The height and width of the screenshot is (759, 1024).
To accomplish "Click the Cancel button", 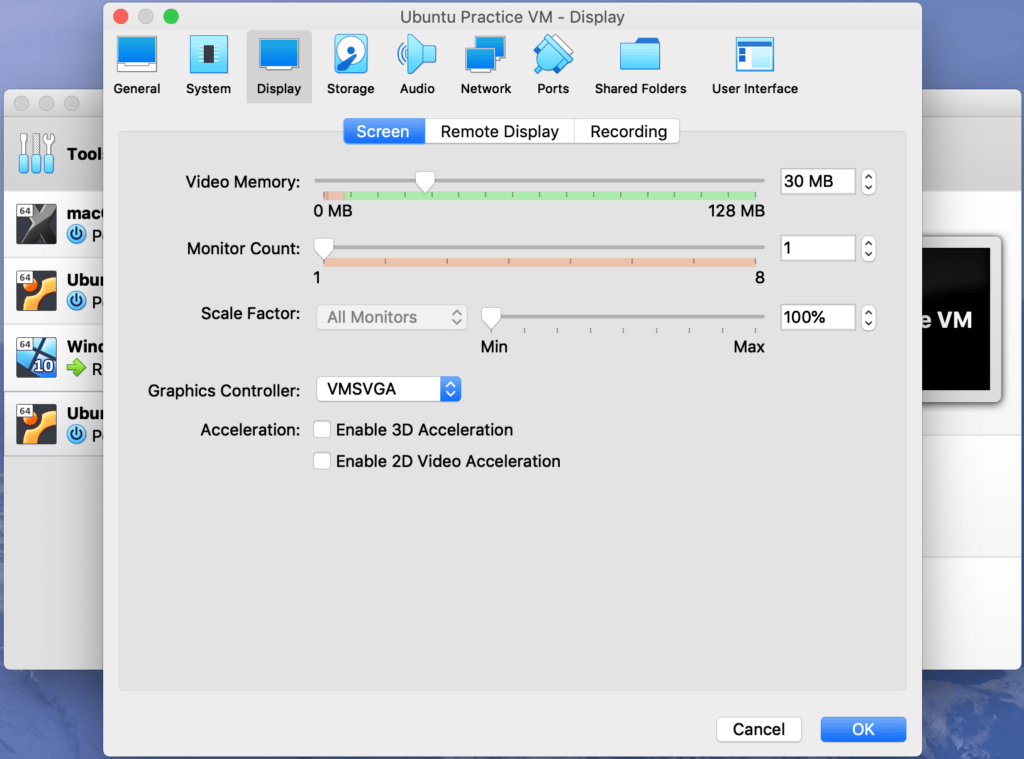I will [759, 729].
